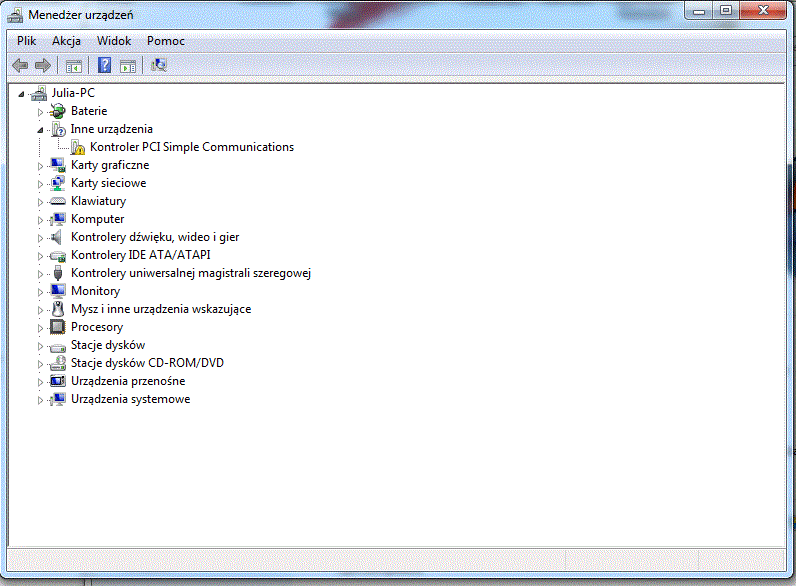Collapse the Julia-PC root node

[x=21, y=94]
